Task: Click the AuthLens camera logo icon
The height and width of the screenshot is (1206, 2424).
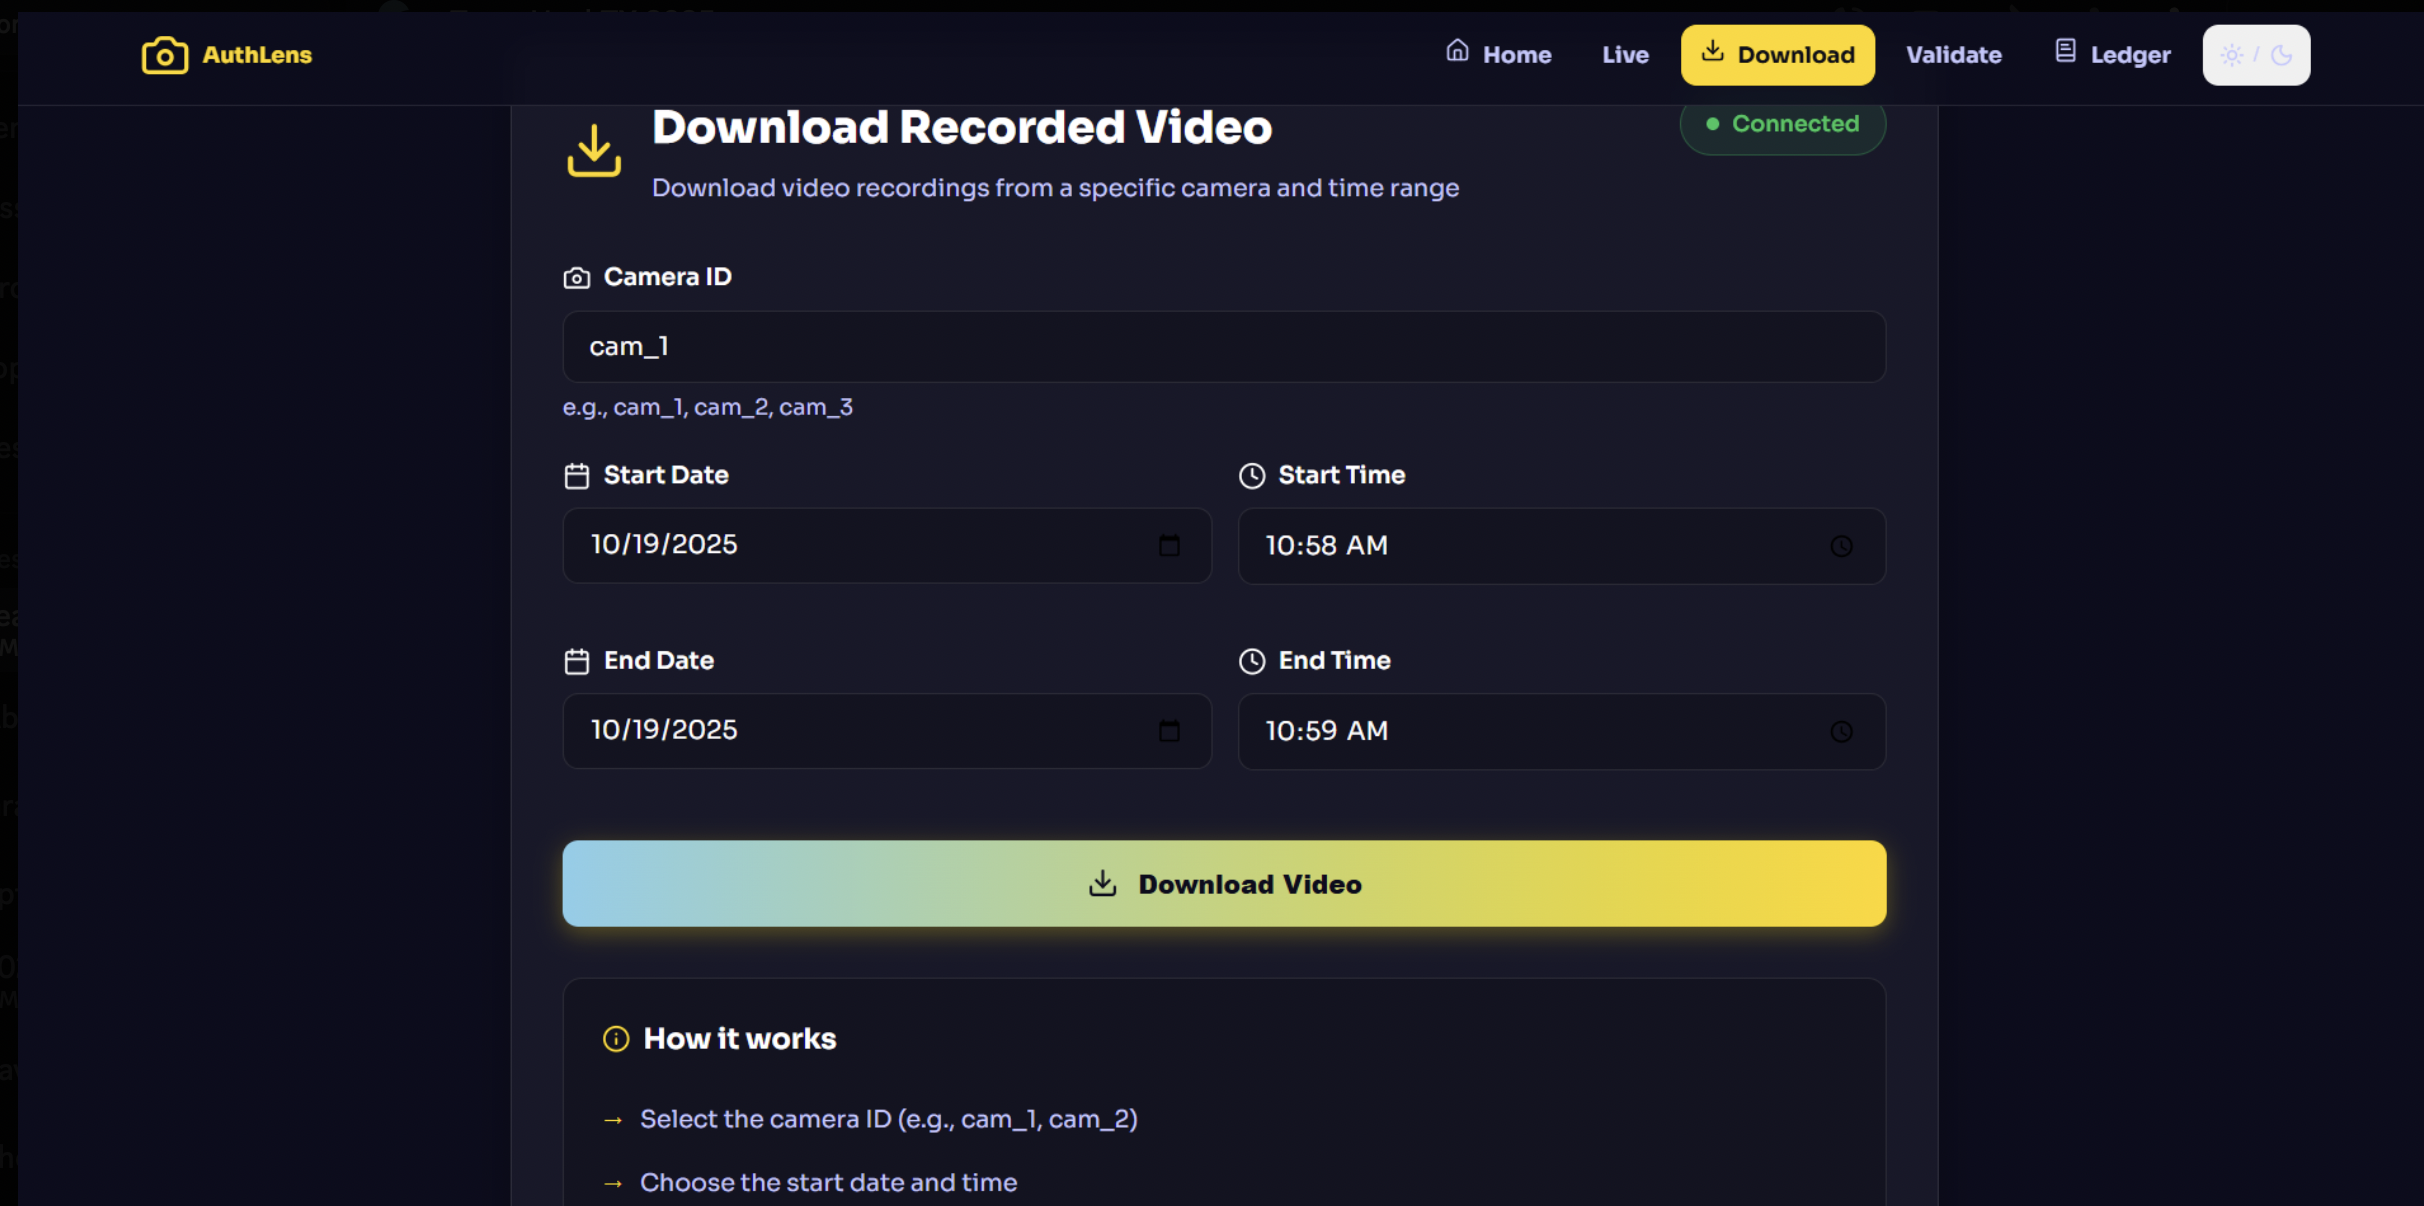Action: pyautogui.click(x=165, y=55)
